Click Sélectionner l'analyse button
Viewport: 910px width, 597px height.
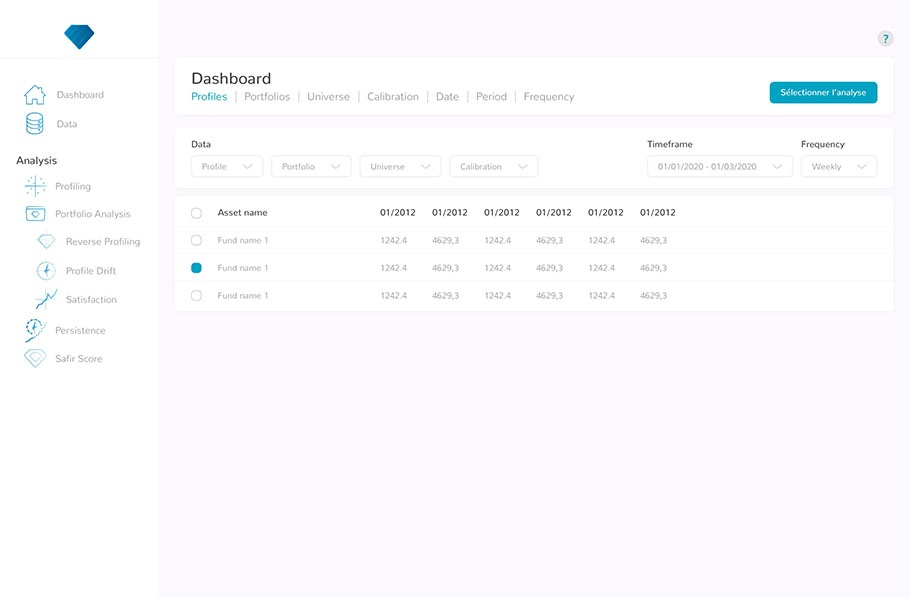(823, 92)
